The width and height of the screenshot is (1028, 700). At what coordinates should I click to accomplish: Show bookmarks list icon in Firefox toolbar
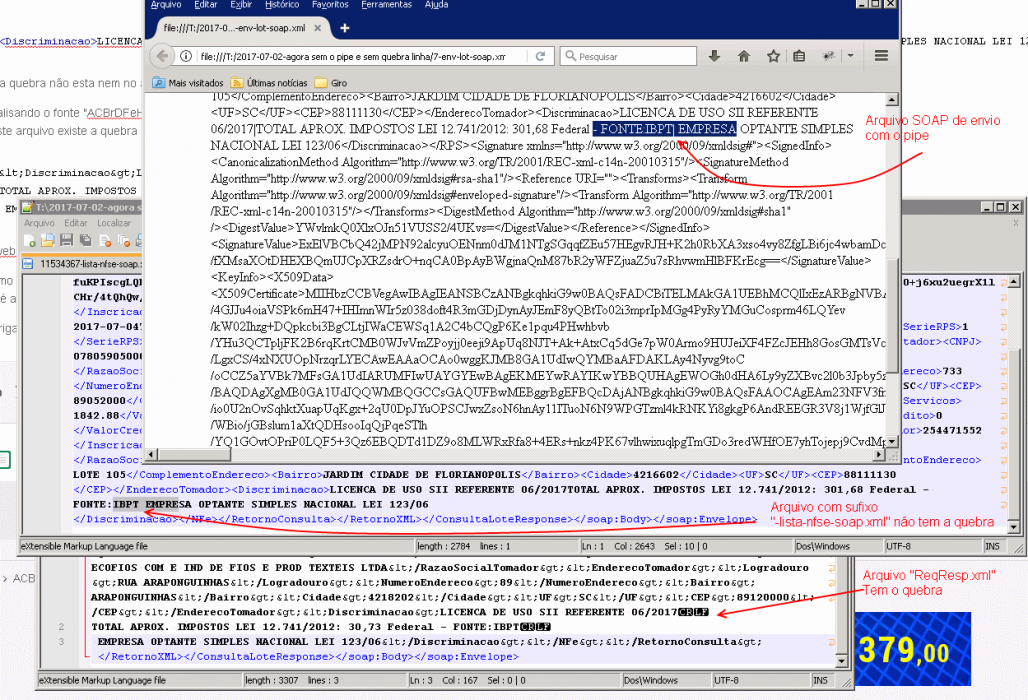coord(799,56)
